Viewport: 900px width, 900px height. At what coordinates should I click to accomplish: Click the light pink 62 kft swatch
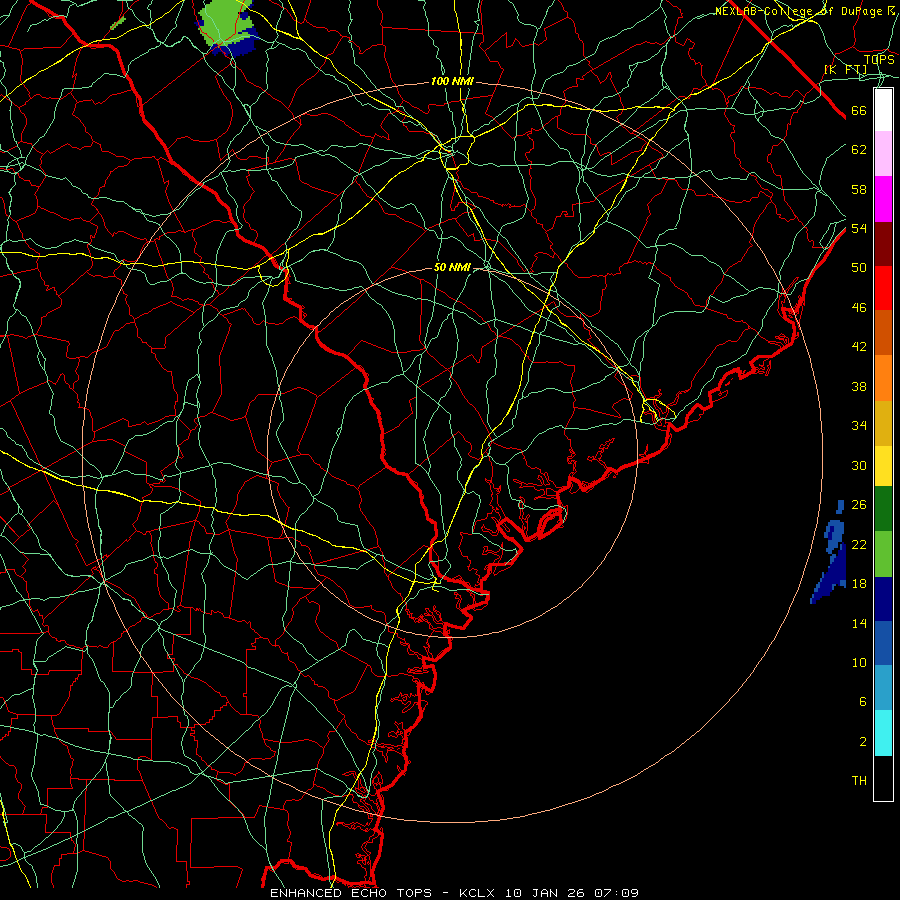click(883, 154)
